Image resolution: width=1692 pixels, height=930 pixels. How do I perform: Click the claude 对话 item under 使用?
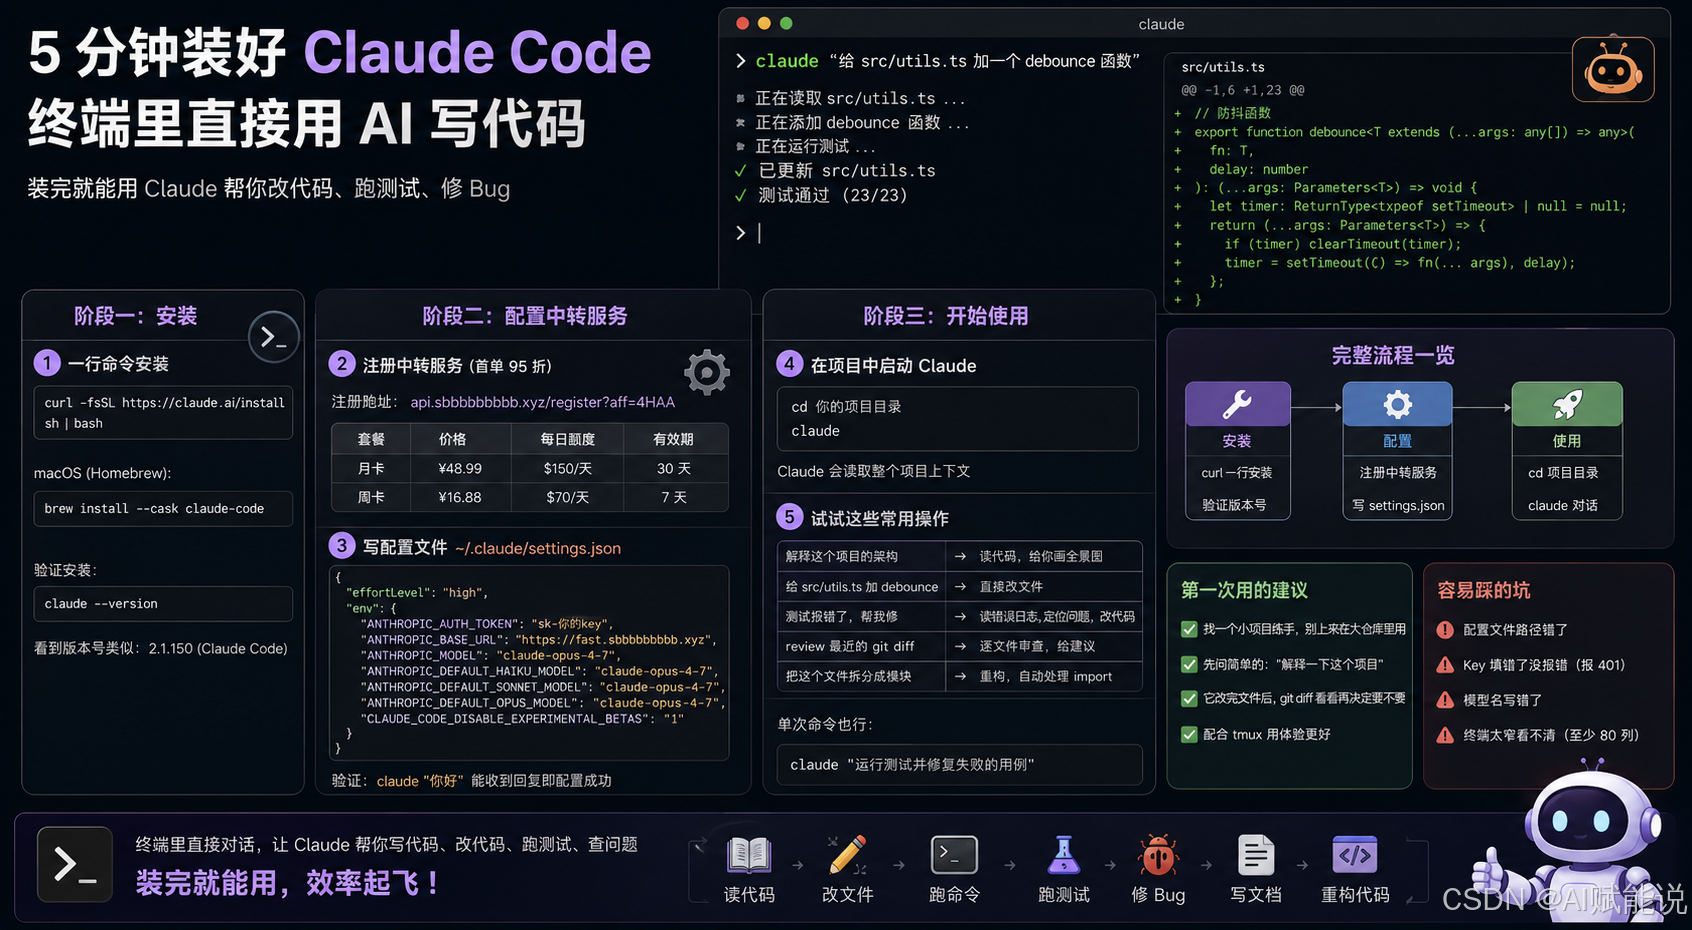pyautogui.click(x=1563, y=506)
